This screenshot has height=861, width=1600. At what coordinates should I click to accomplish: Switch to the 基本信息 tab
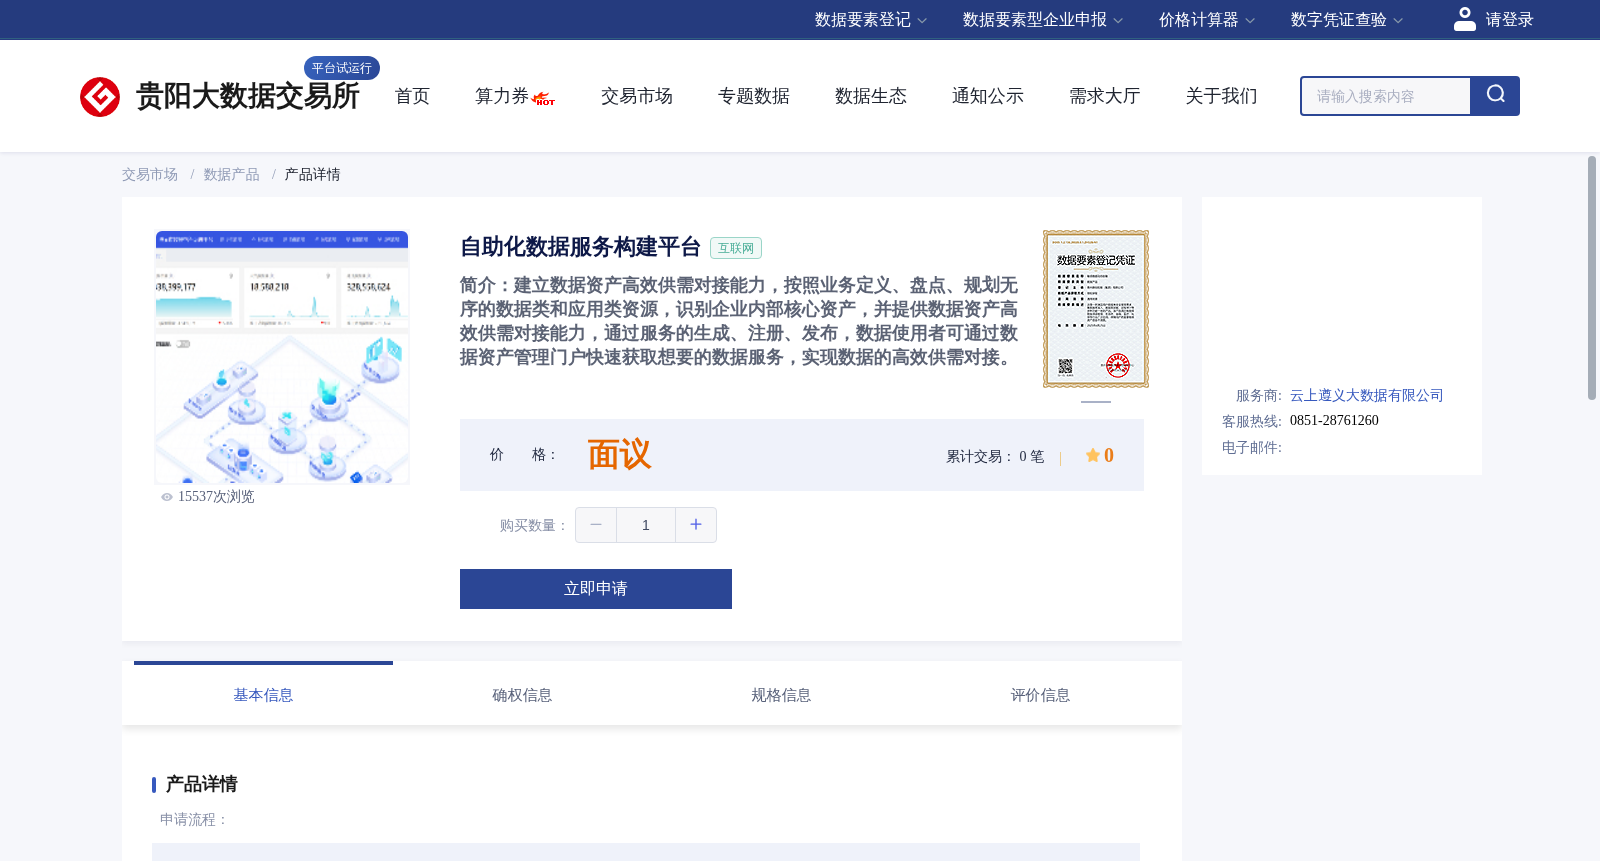(x=263, y=695)
